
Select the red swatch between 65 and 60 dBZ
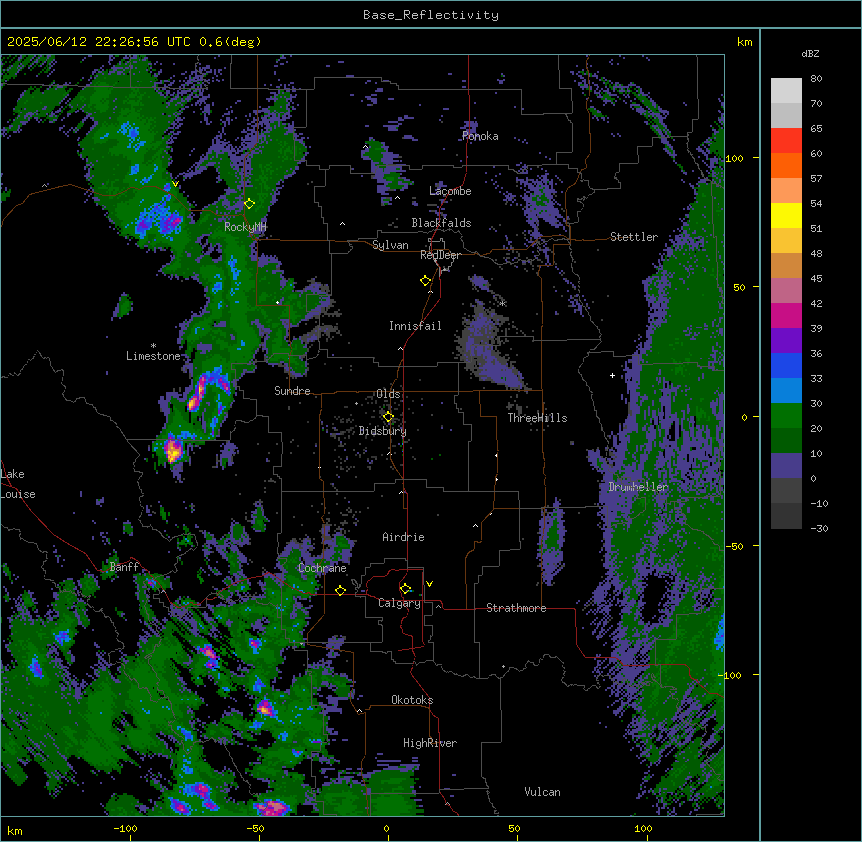click(786, 140)
